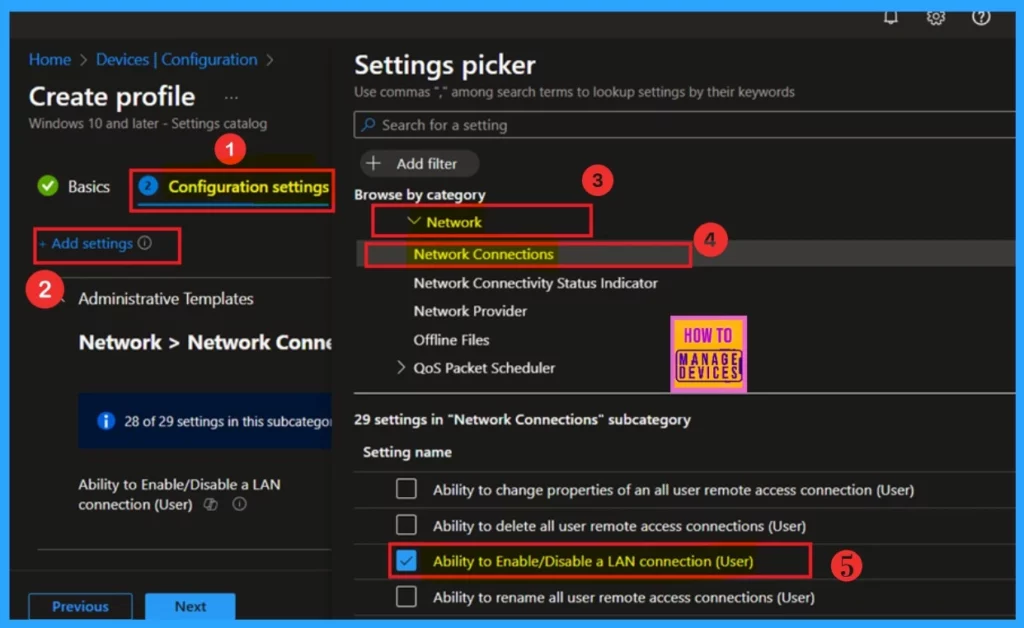
Task: Uncheck Ability to Enable/Disable a LAN connection
Action: (406, 560)
